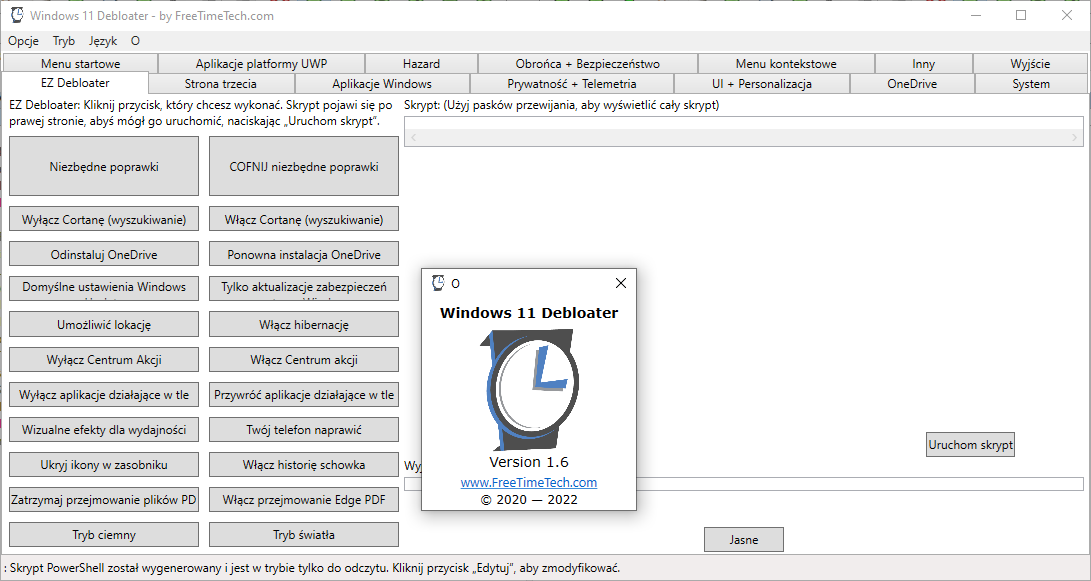Click Włącz historię schowka button
Screen dimensions: 1091x581
coord(304,464)
